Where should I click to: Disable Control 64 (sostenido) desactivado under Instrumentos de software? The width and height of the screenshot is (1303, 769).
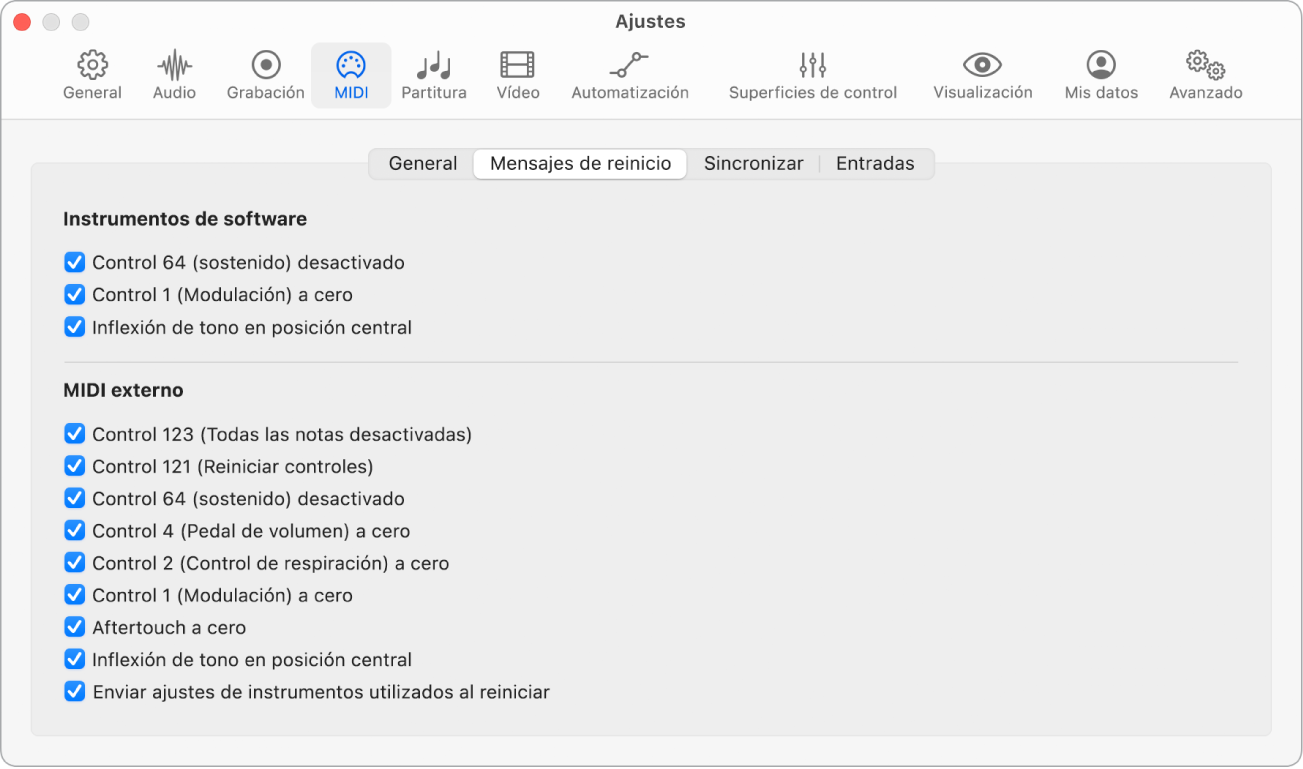pos(74,262)
